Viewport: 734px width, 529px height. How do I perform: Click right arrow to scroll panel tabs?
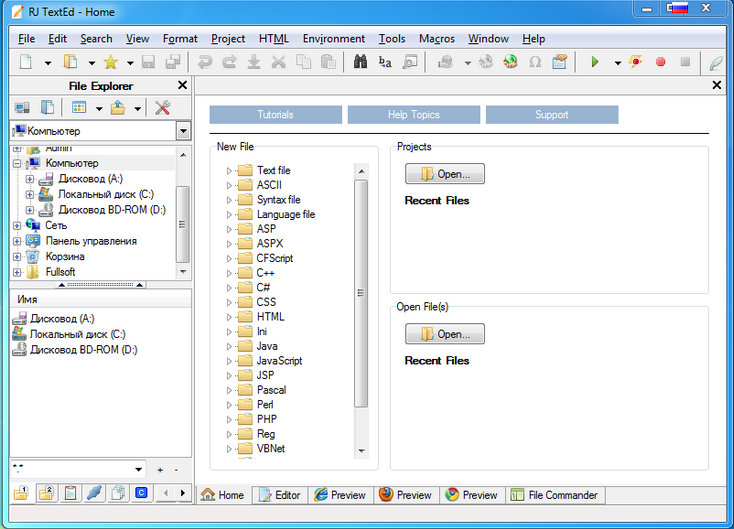pyautogui.click(x=183, y=493)
